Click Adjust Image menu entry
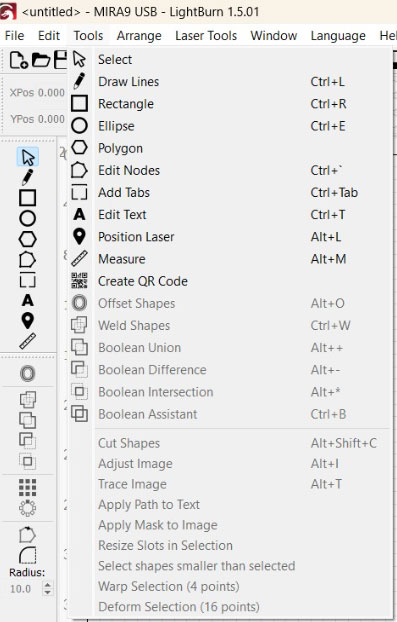Screen dimensions: 397x622 pyautogui.click(x=229, y=464)
